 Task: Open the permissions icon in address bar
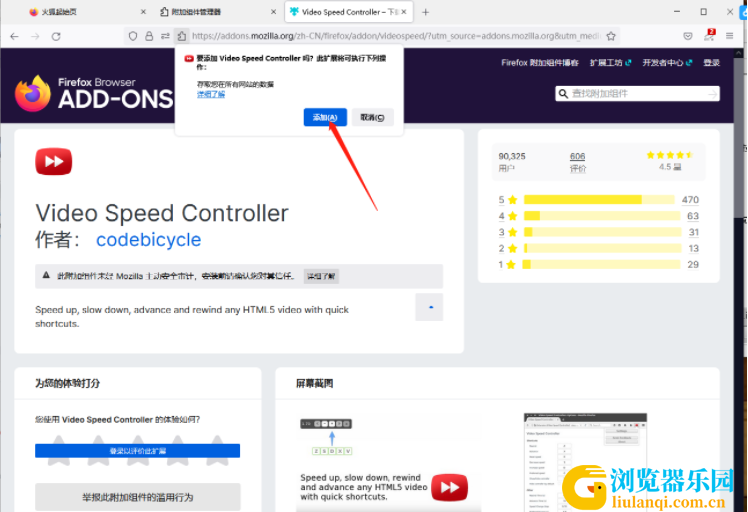pos(165,36)
